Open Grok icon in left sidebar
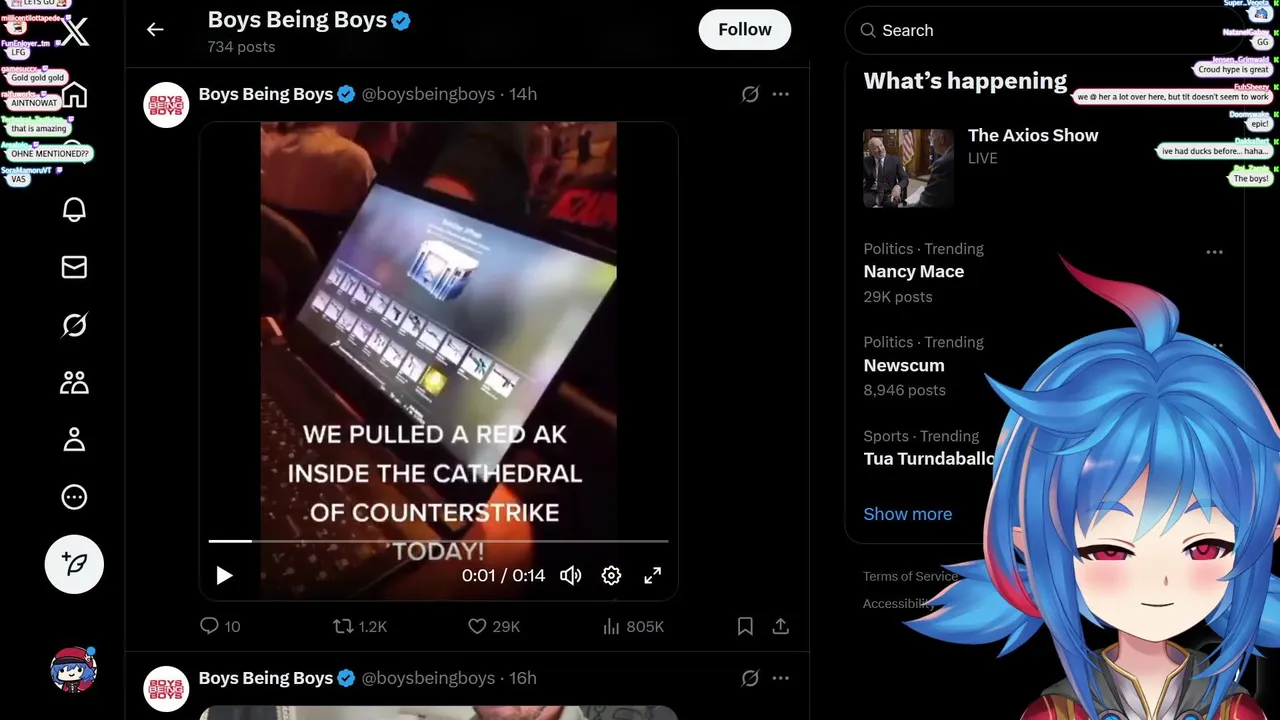Viewport: 1280px width, 720px height. [x=74, y=325]
